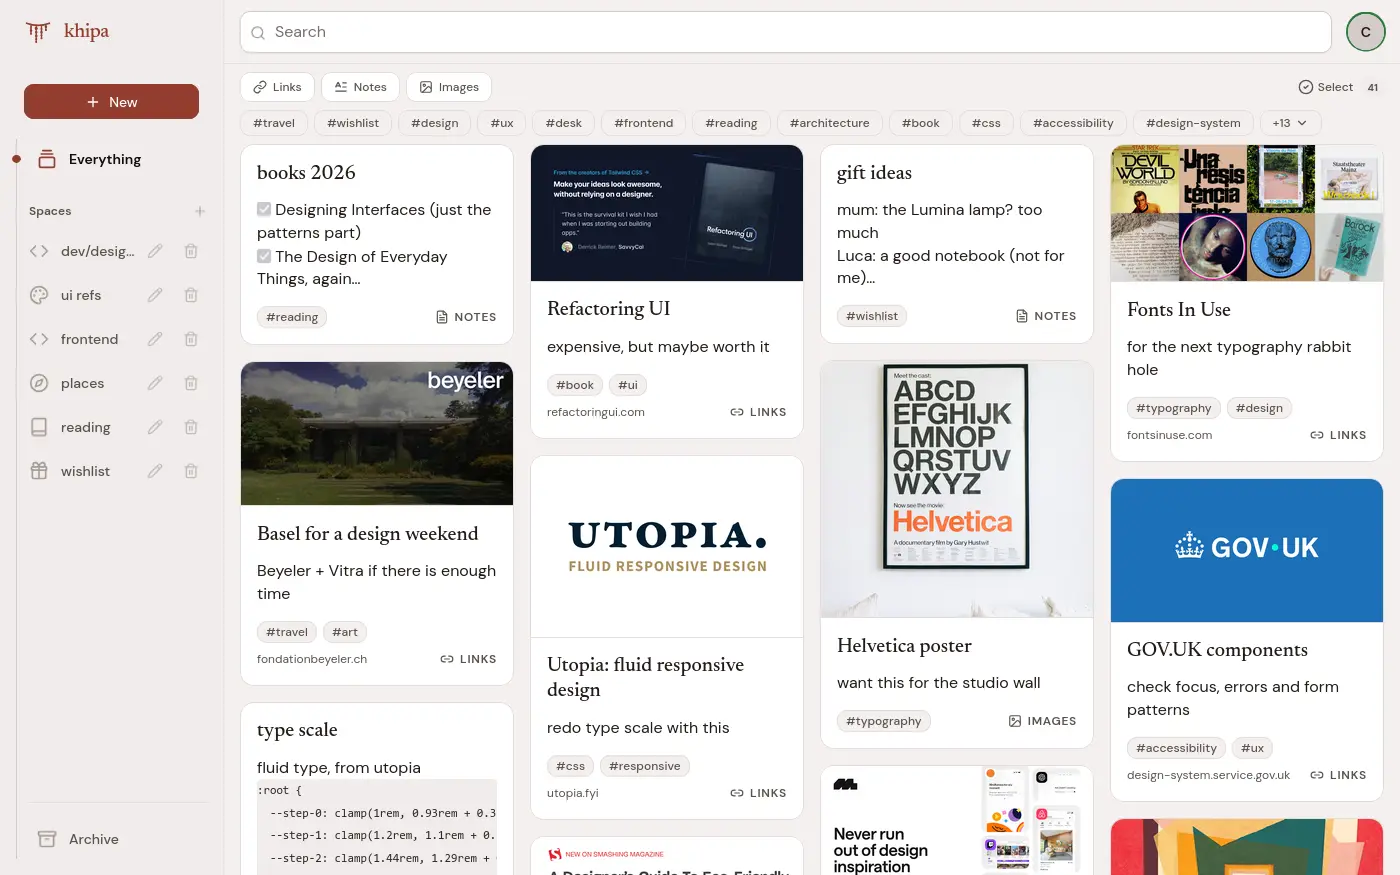Select the #accessibility filter chip in the tag bar
Screen dimensions: 1400x875
point(1073,123)
